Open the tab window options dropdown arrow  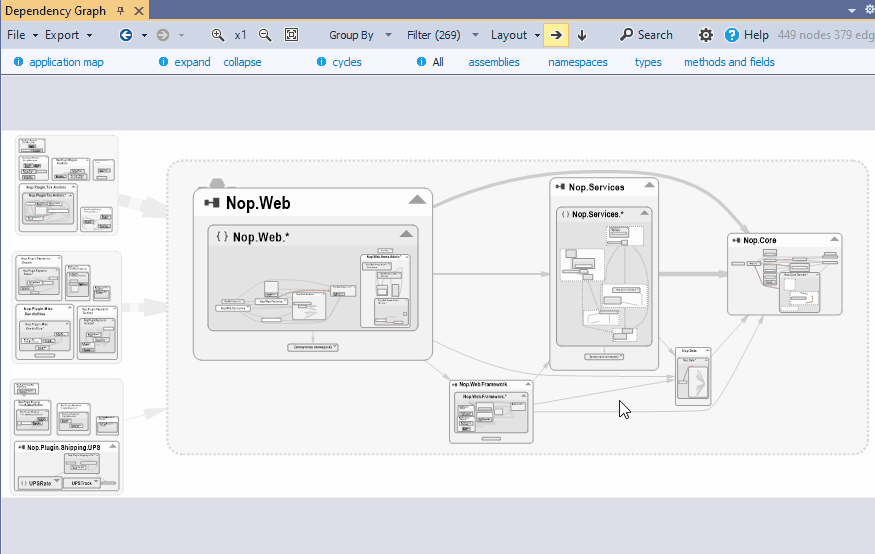tap(852, 11)
